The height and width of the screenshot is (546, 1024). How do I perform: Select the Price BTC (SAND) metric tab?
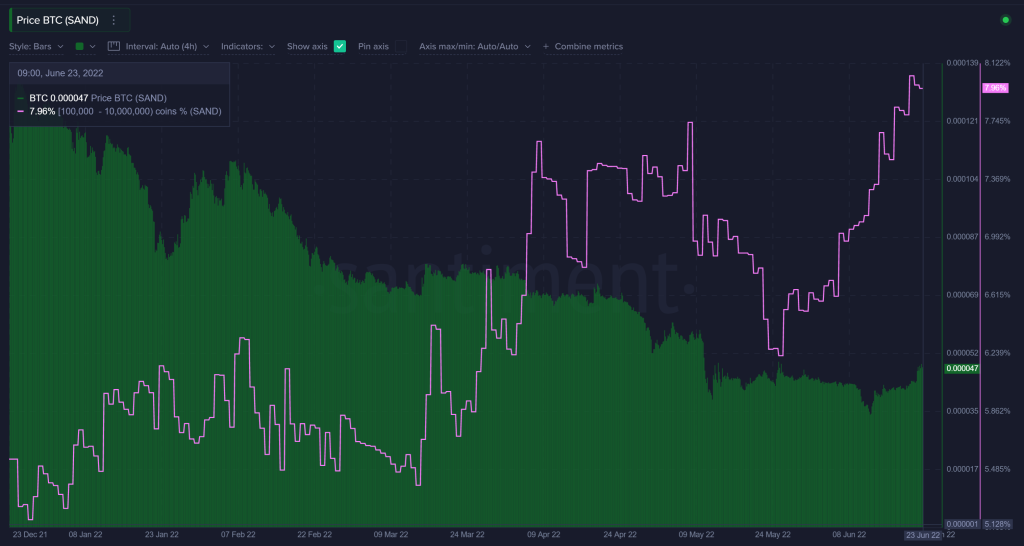(56, 20)
